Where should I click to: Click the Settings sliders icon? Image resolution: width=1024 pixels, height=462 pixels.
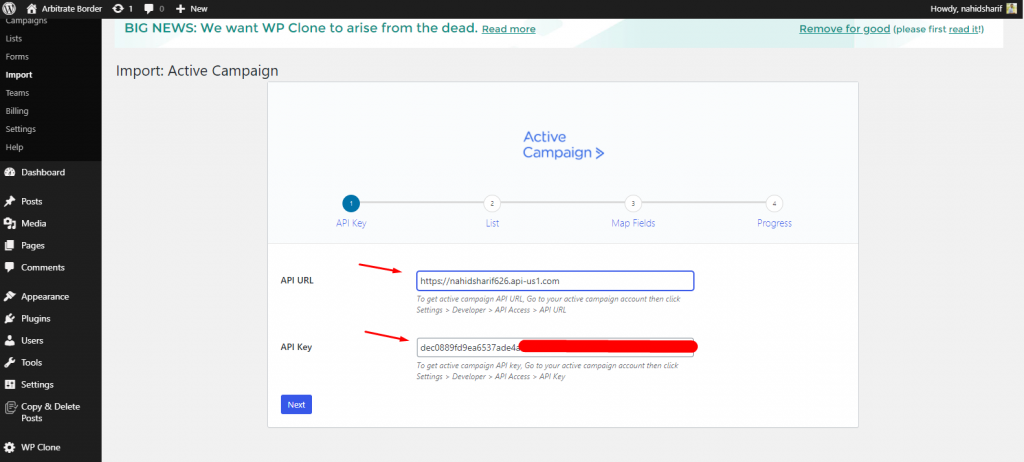pos(10,384)
